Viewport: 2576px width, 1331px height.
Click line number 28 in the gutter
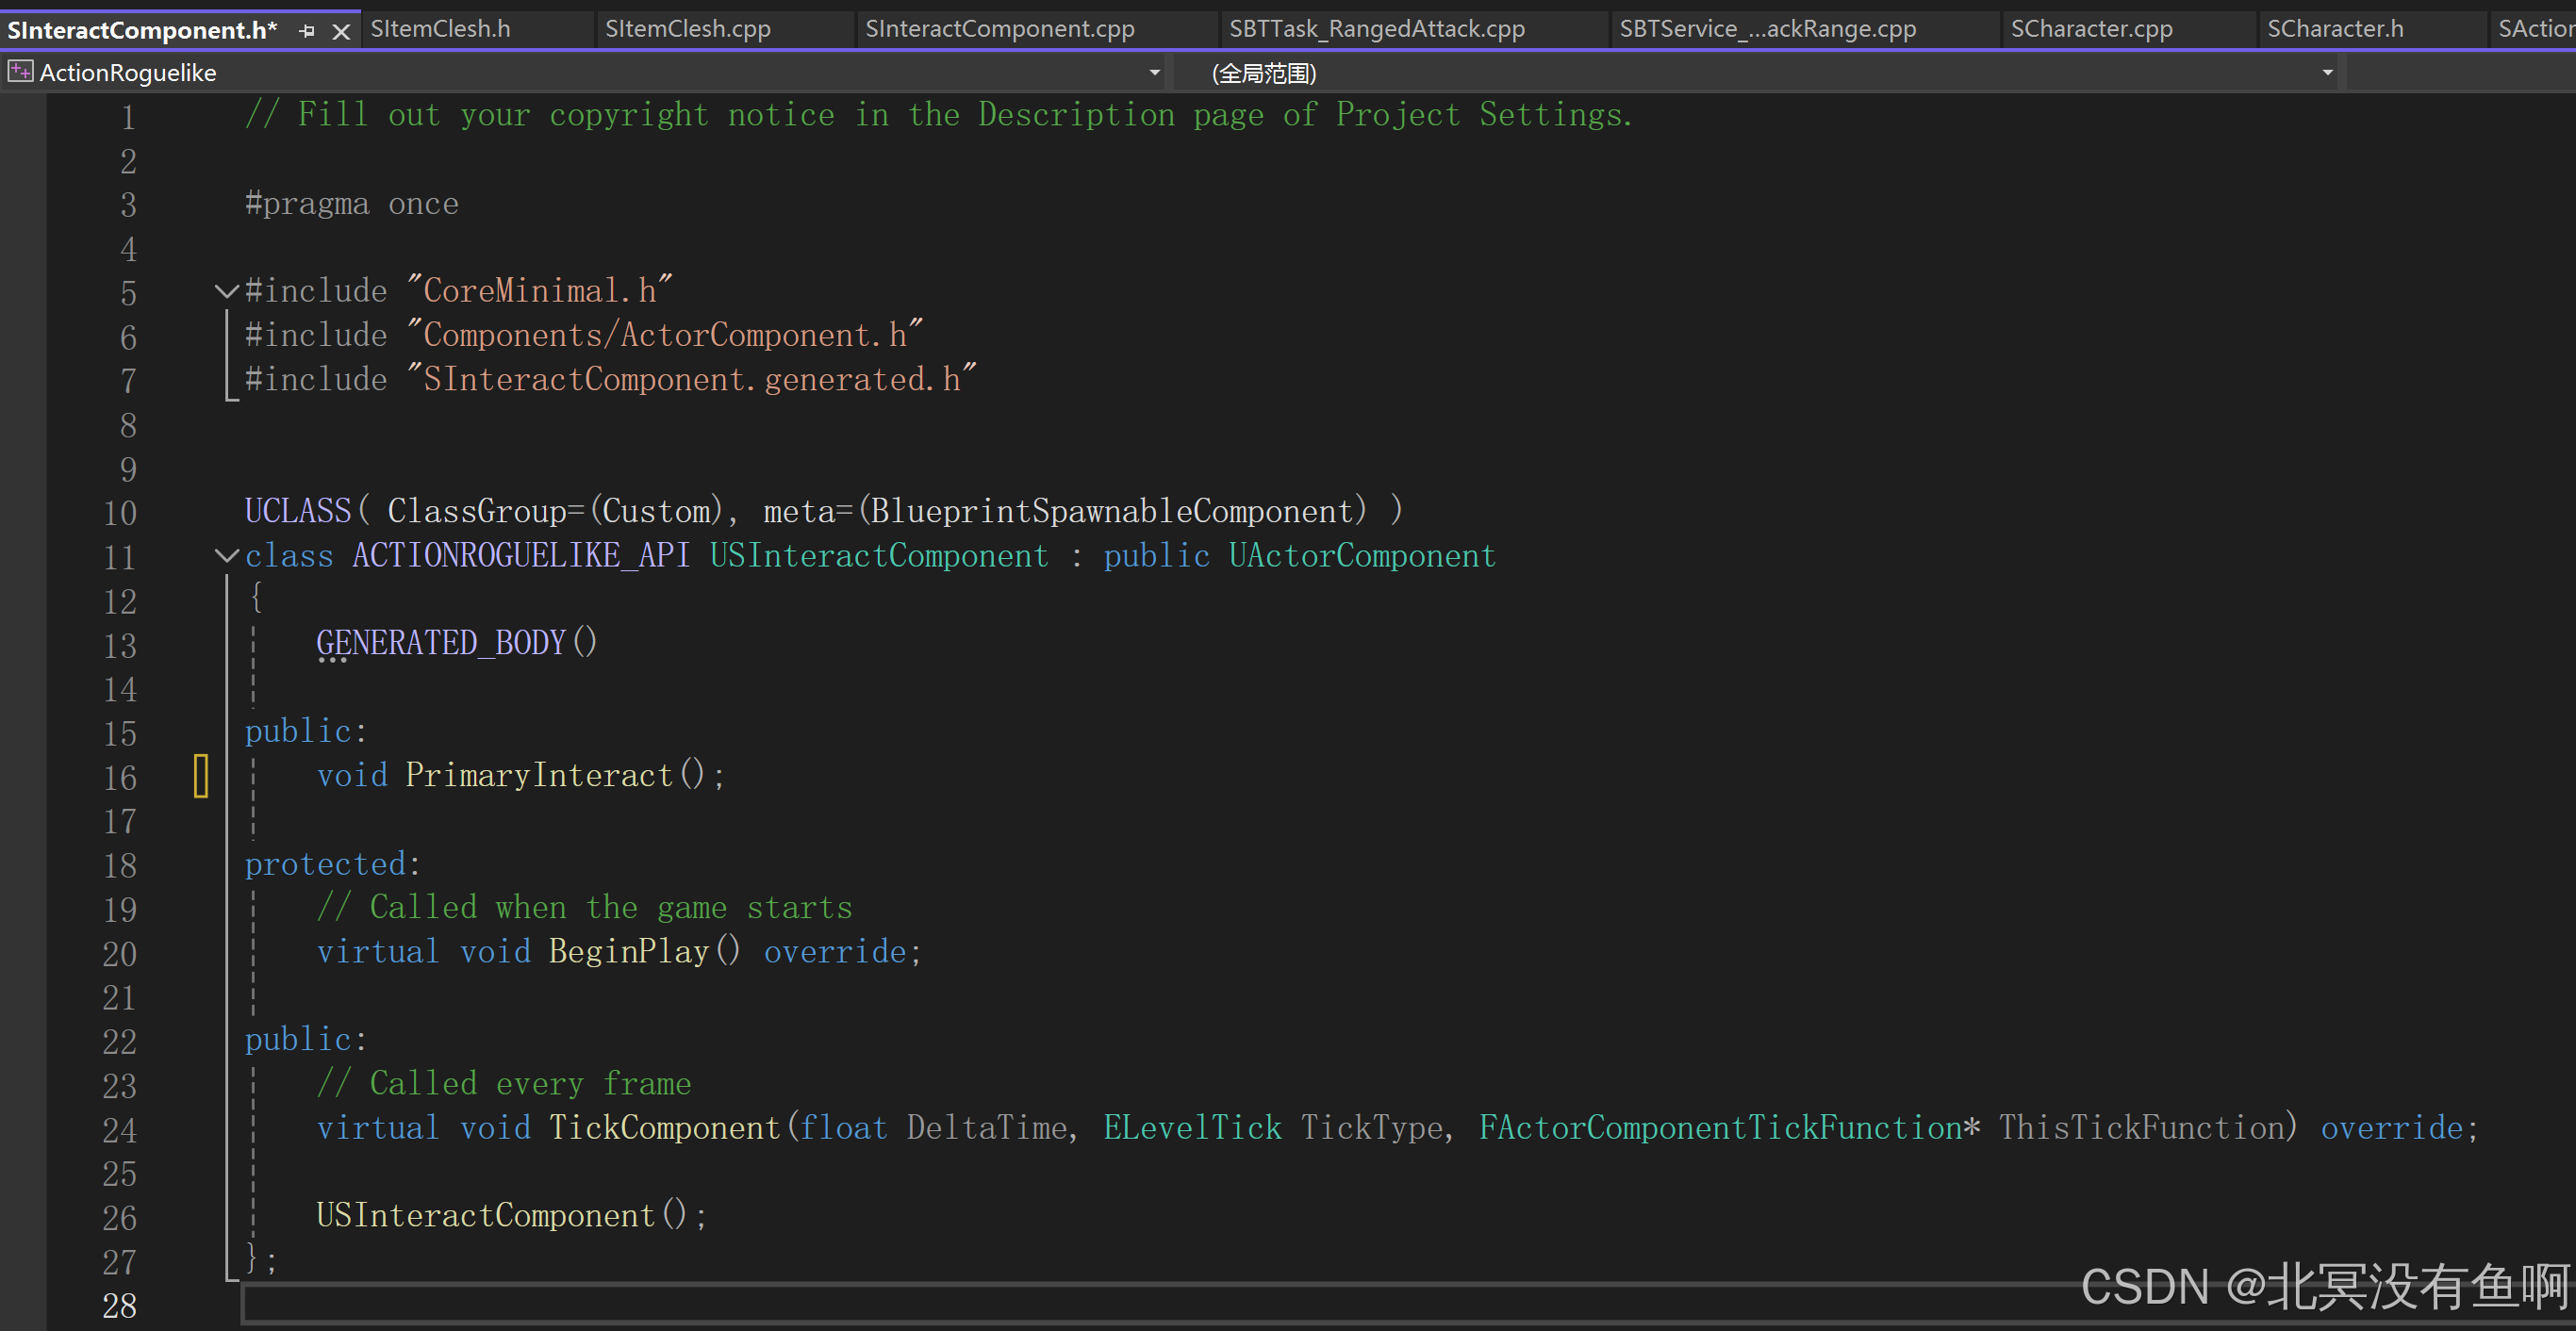click(119, 1306)
